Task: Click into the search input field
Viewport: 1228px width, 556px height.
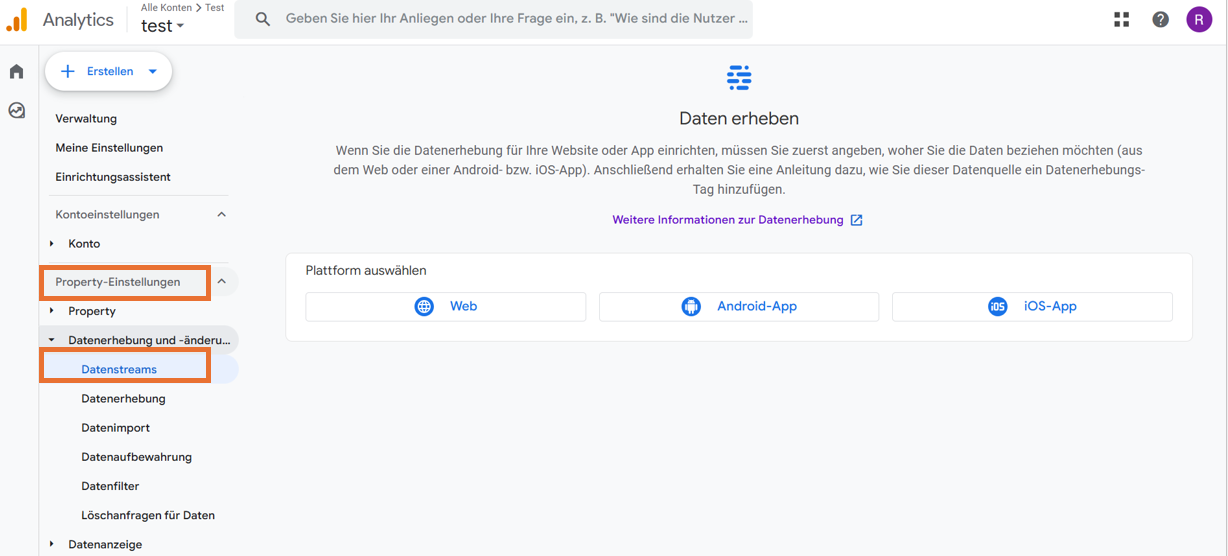Action: (515, 19)
